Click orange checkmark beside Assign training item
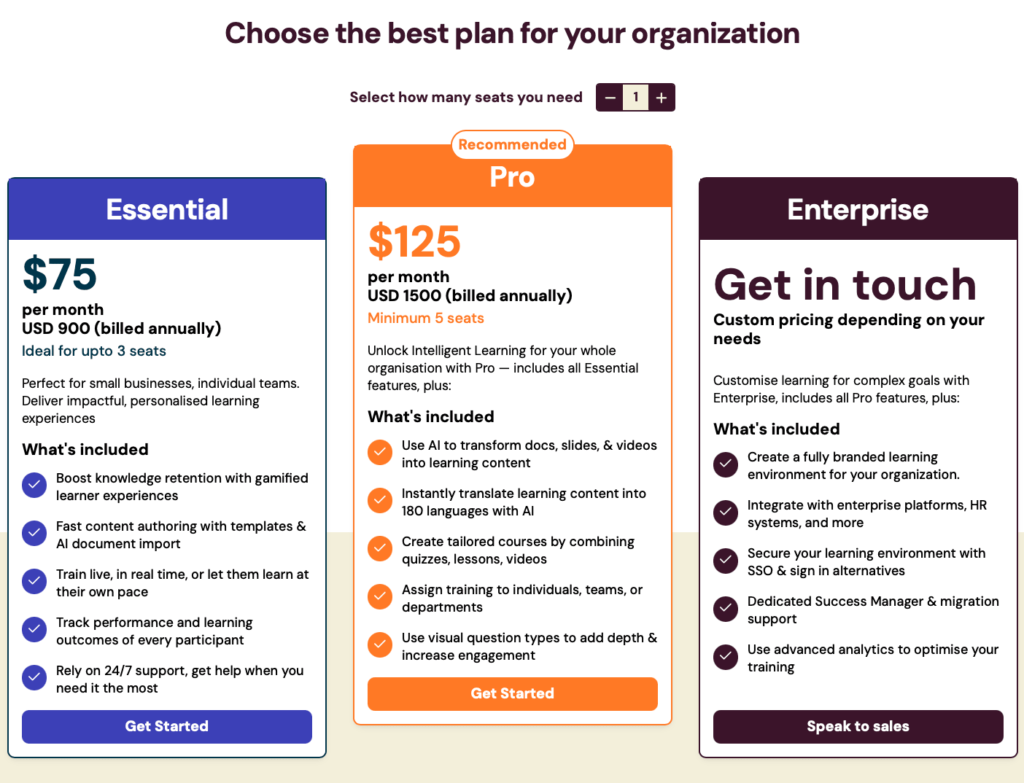Viewport: 1024px width, 783px height. [379, 596]
